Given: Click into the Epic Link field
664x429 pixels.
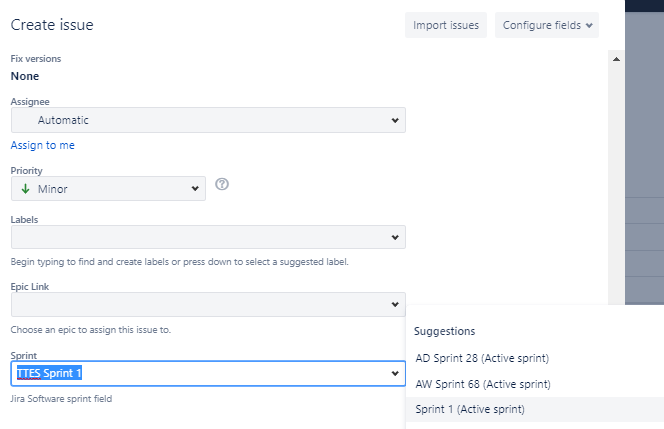Looking at the screenshot, I should pyautogui.click(x=200, y=304).
